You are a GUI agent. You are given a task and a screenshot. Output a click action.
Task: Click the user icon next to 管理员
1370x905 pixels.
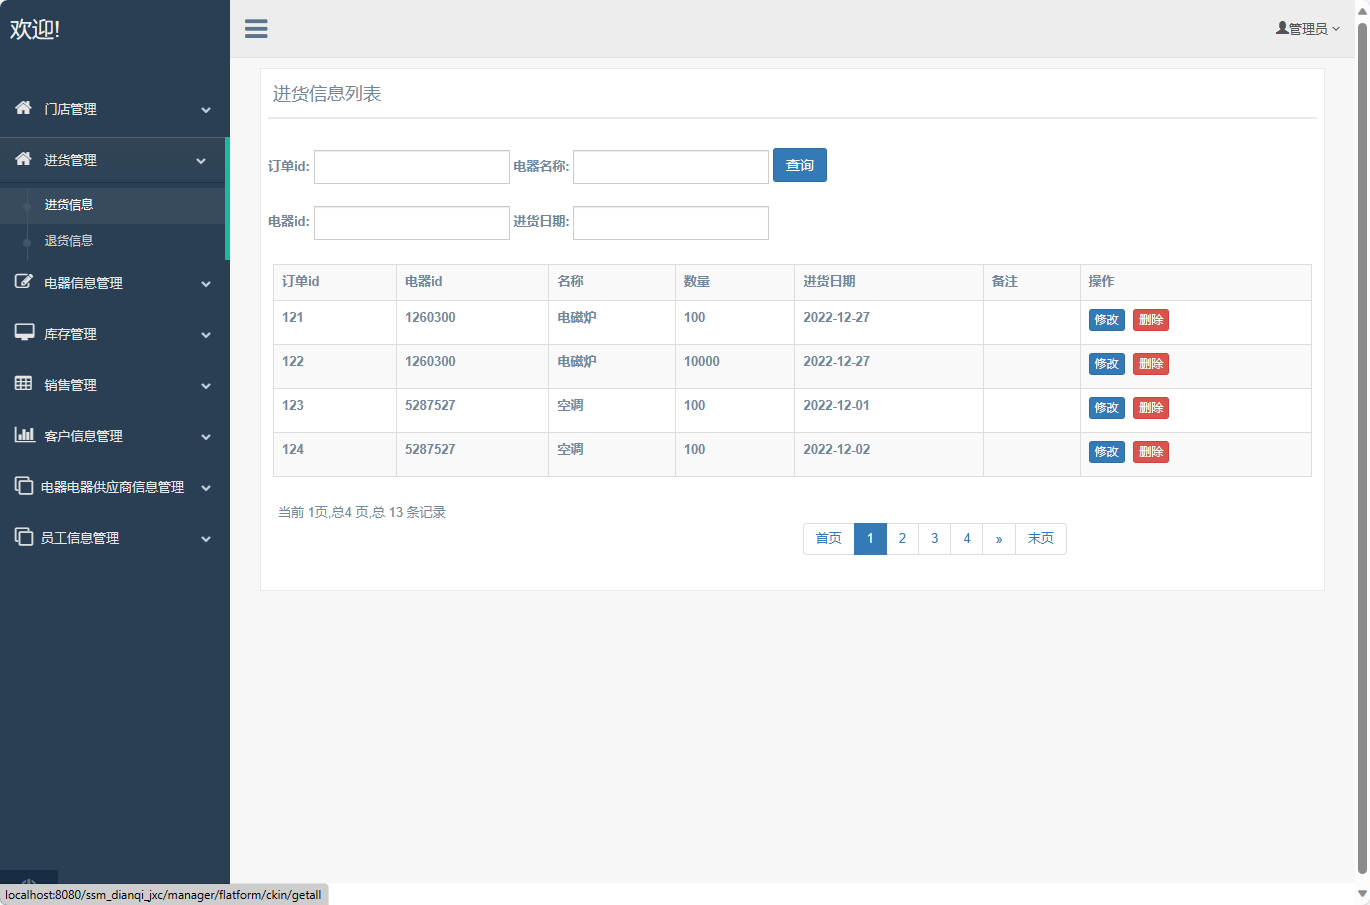[x=1282, y=29]
